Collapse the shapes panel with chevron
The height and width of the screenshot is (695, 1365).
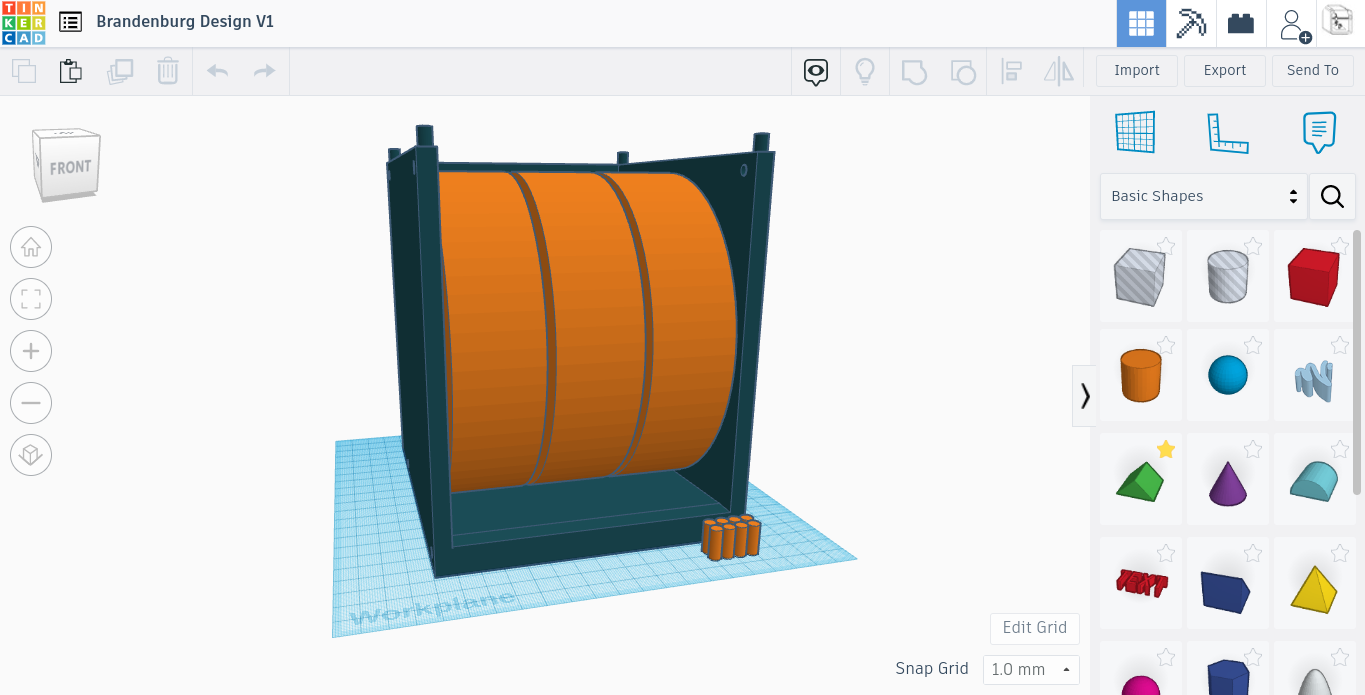1084,395
